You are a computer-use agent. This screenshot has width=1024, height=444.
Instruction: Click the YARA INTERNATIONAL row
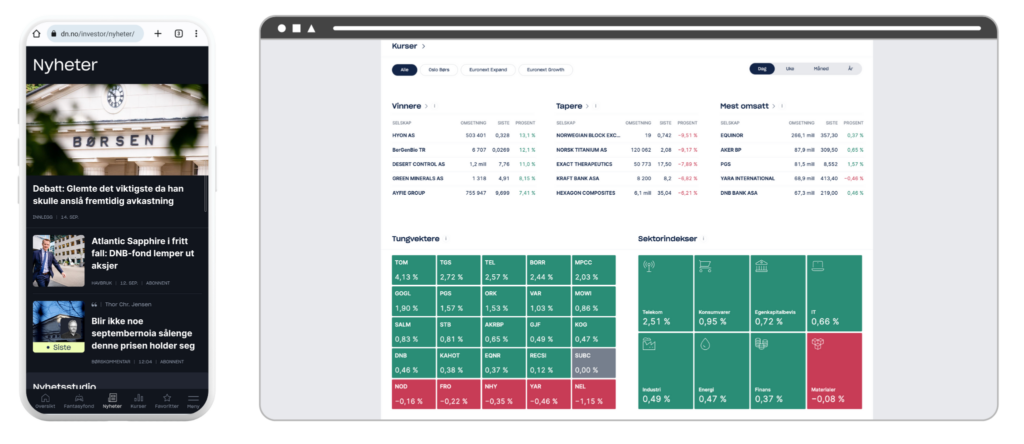point(792,178)
